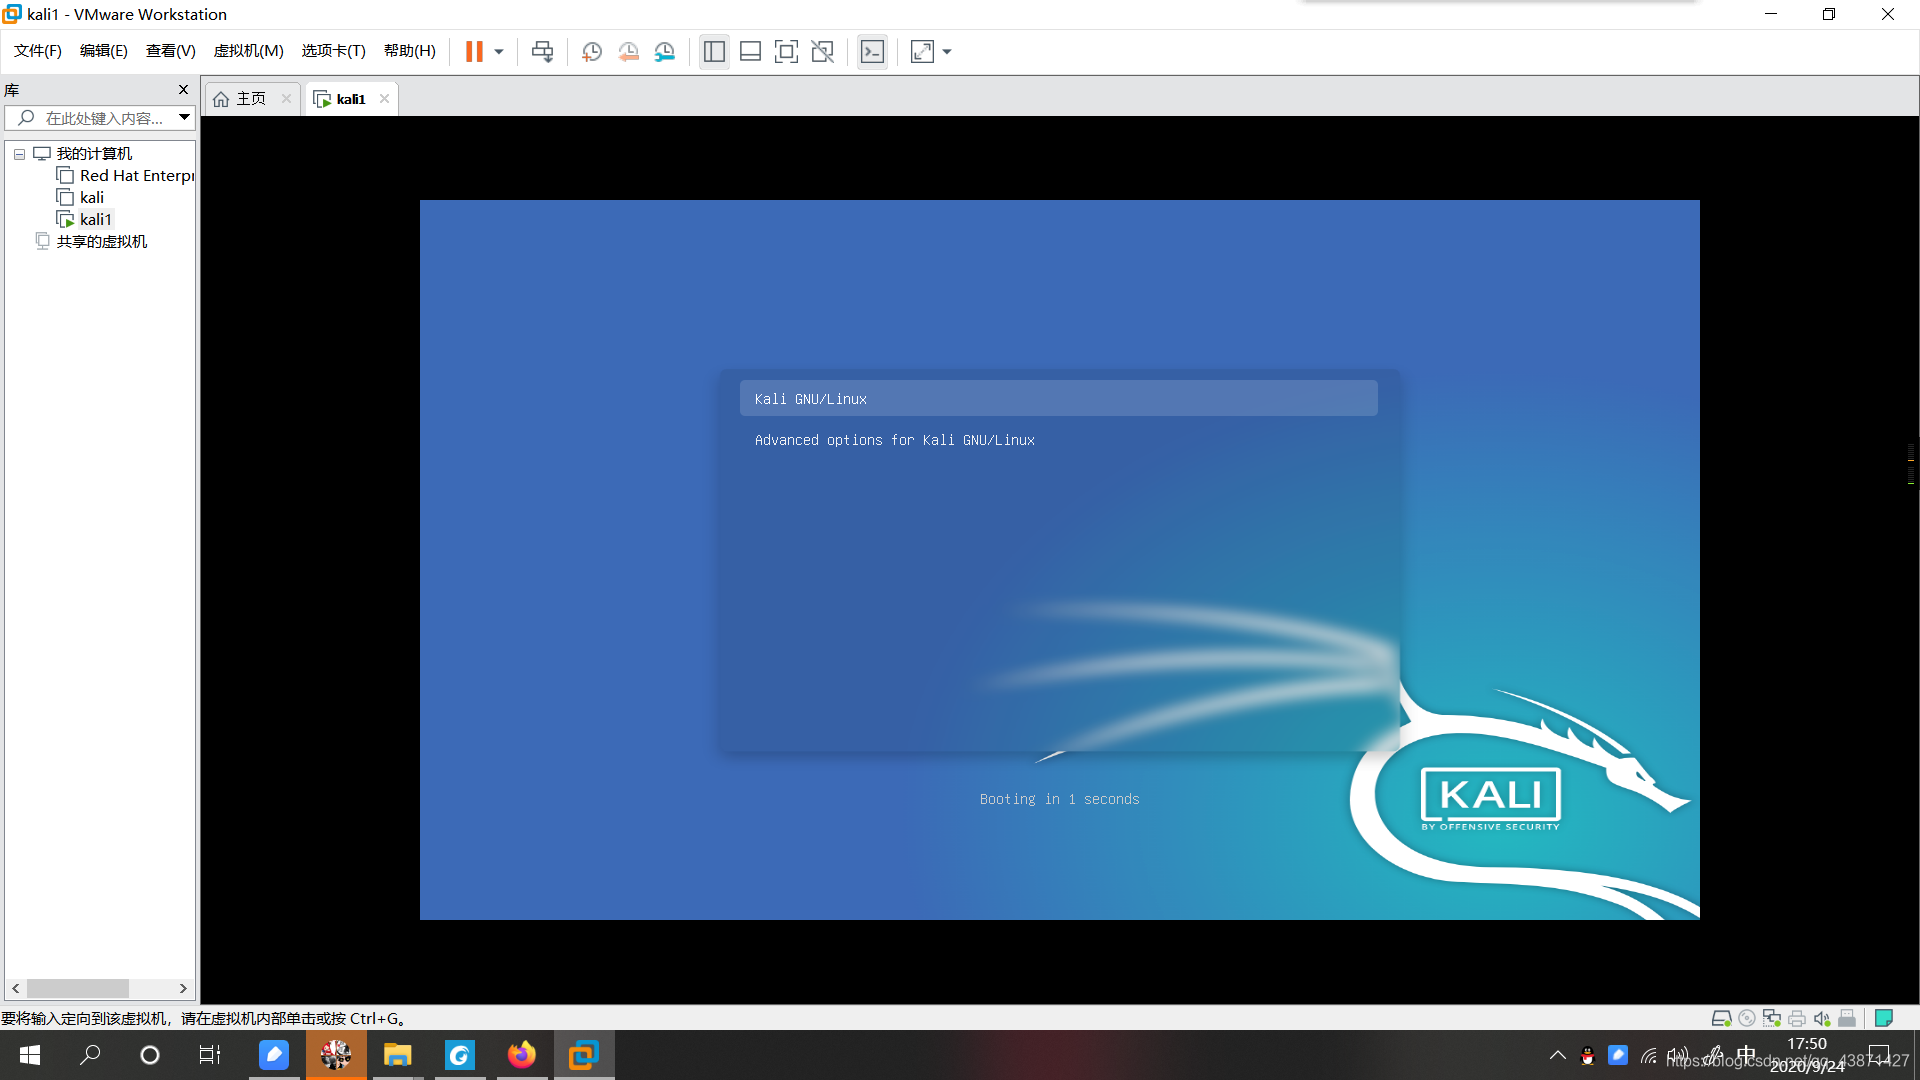
Task: Open the library search dropdown arrow
Action: [x=185, y=118]
